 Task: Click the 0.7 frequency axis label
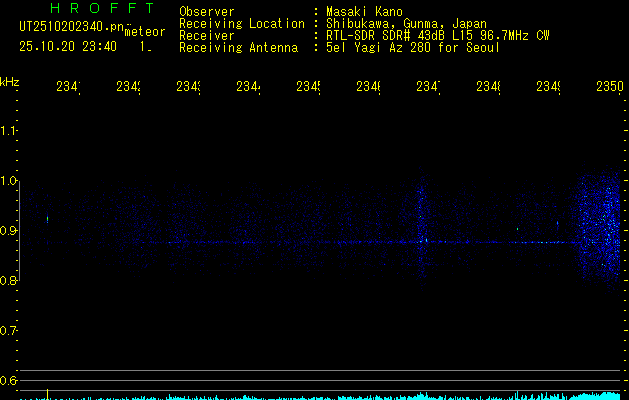click(x=9, y=330)
